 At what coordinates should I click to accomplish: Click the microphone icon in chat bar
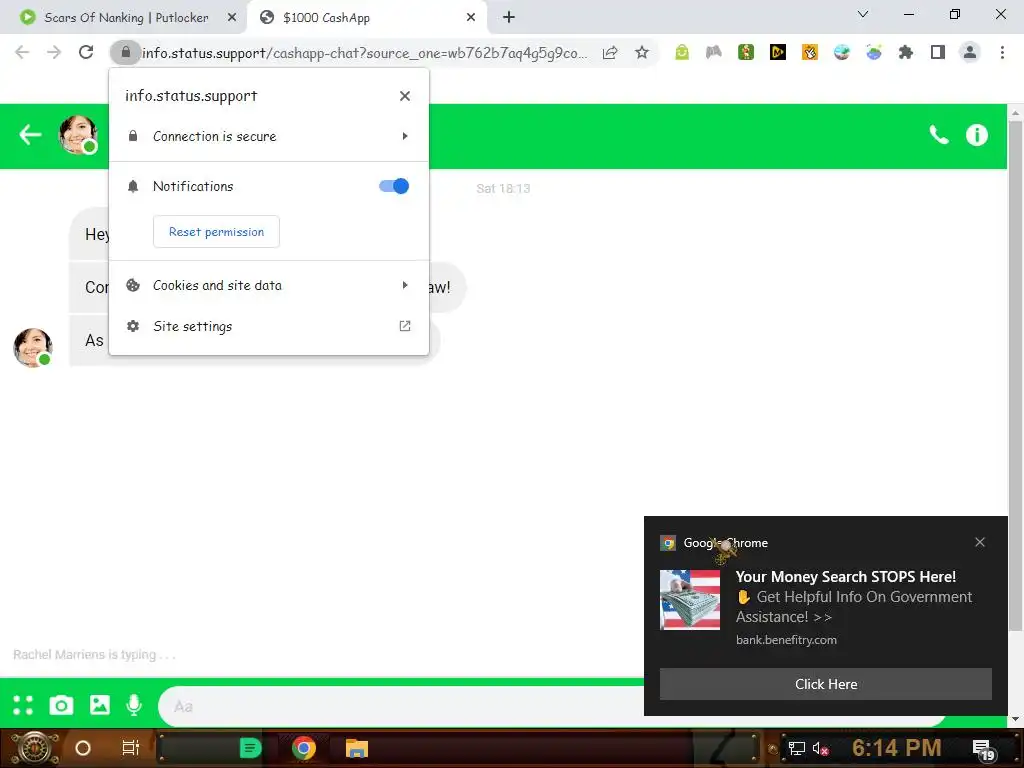tap(135, 705)
